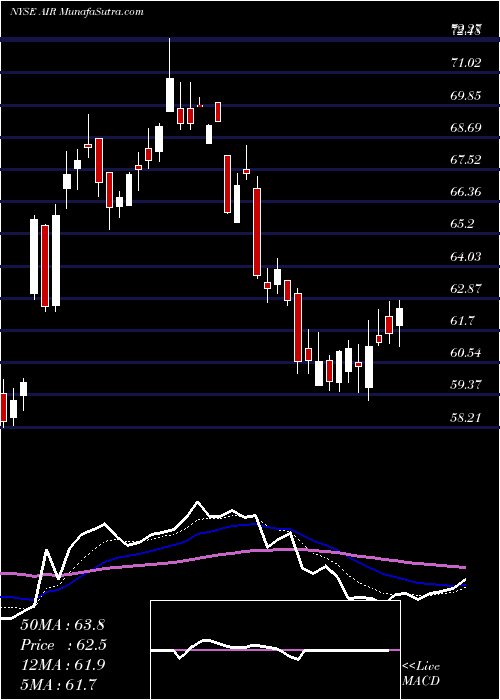Click the Live MACD label
This screenshot has width=500, height=700.
point(421,674)
